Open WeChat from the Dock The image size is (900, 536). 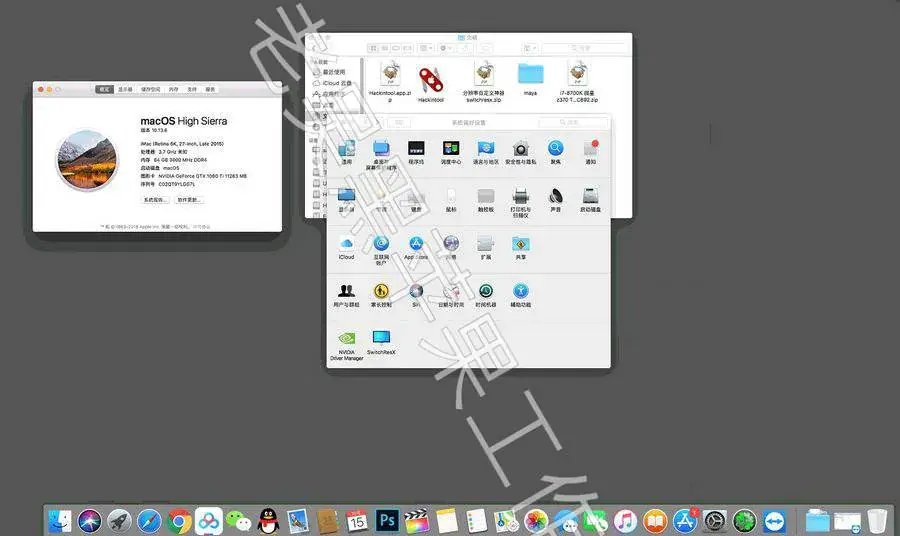(238, 521)
